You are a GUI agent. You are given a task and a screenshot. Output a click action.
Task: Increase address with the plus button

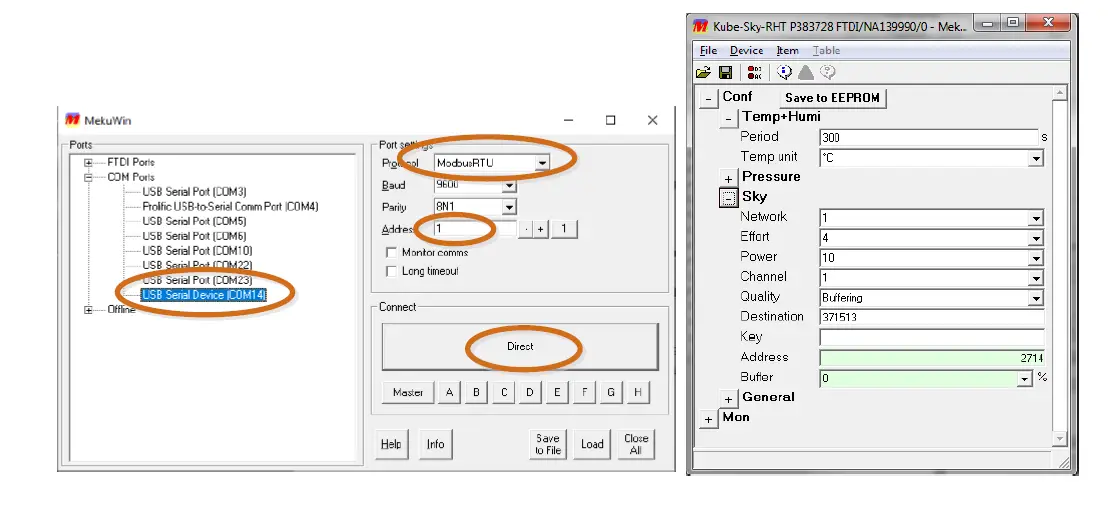tap(541, 229)
